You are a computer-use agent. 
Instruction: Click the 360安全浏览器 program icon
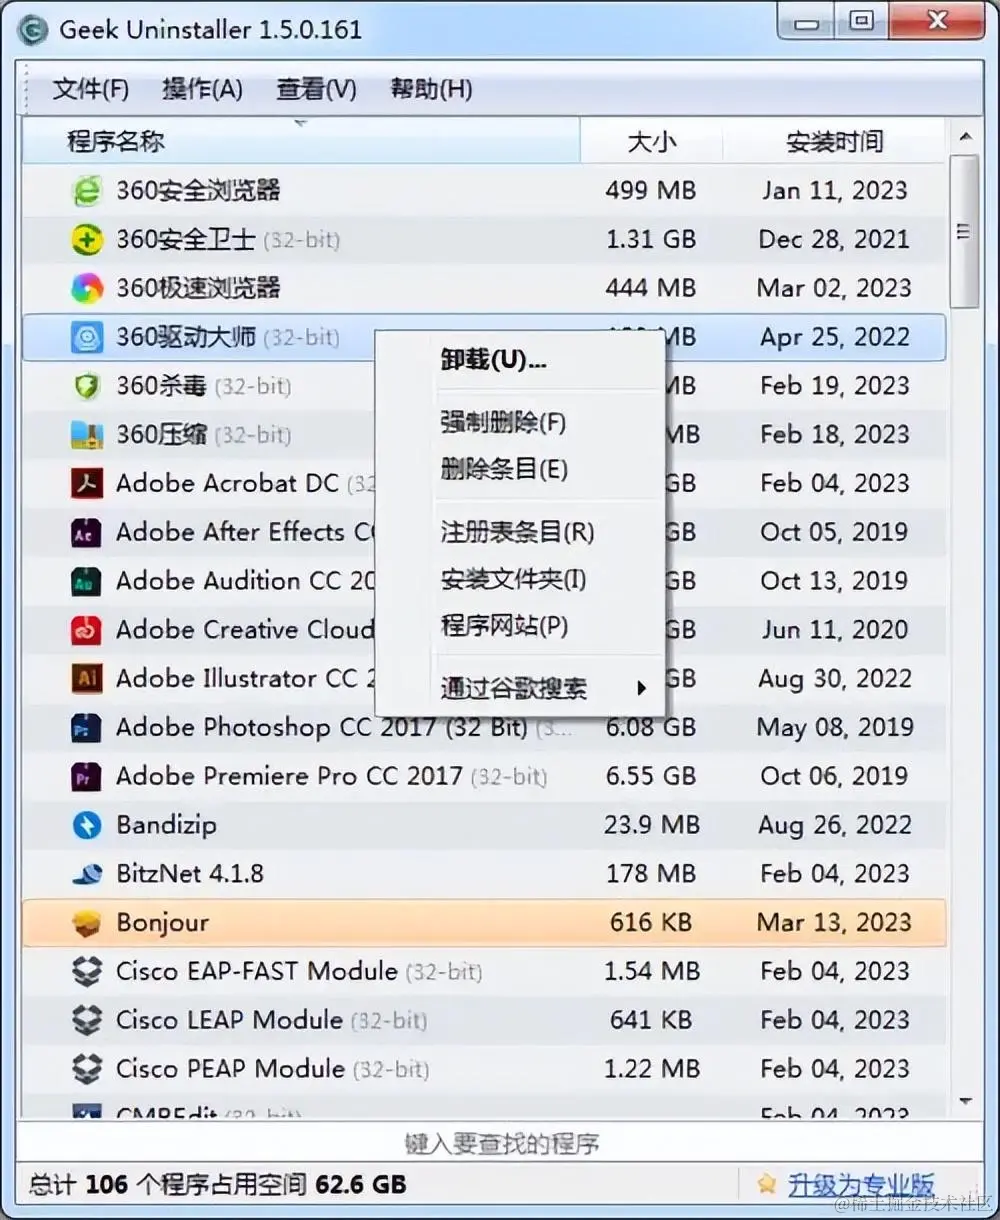point(87,190)
